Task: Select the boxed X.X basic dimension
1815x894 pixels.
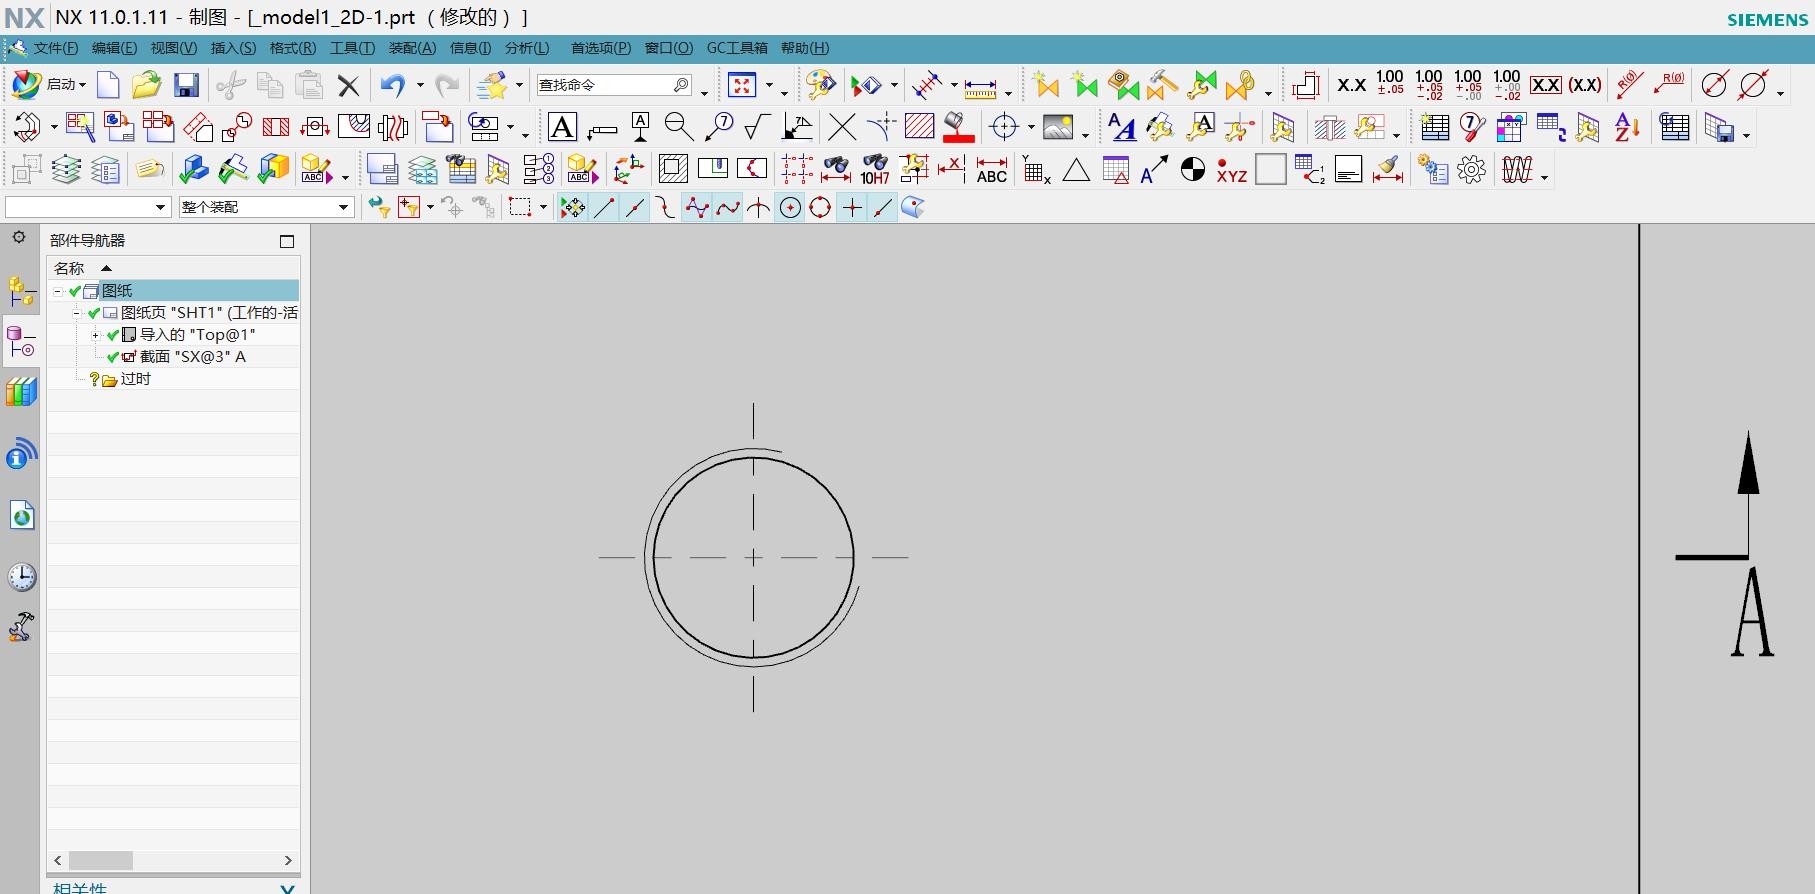Action: click(1545, 86)
